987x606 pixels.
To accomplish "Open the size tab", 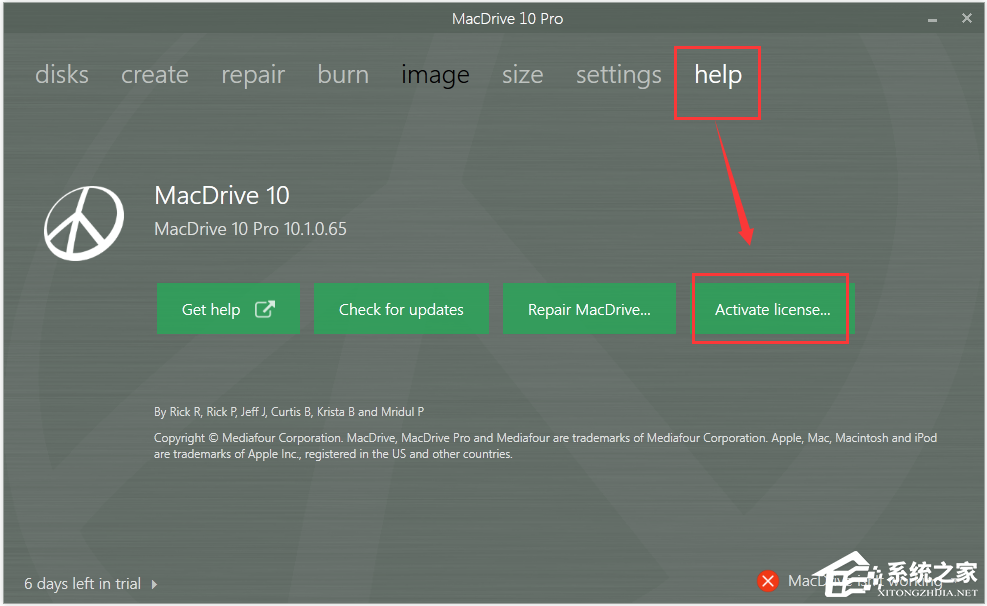I will coord(522,75).
